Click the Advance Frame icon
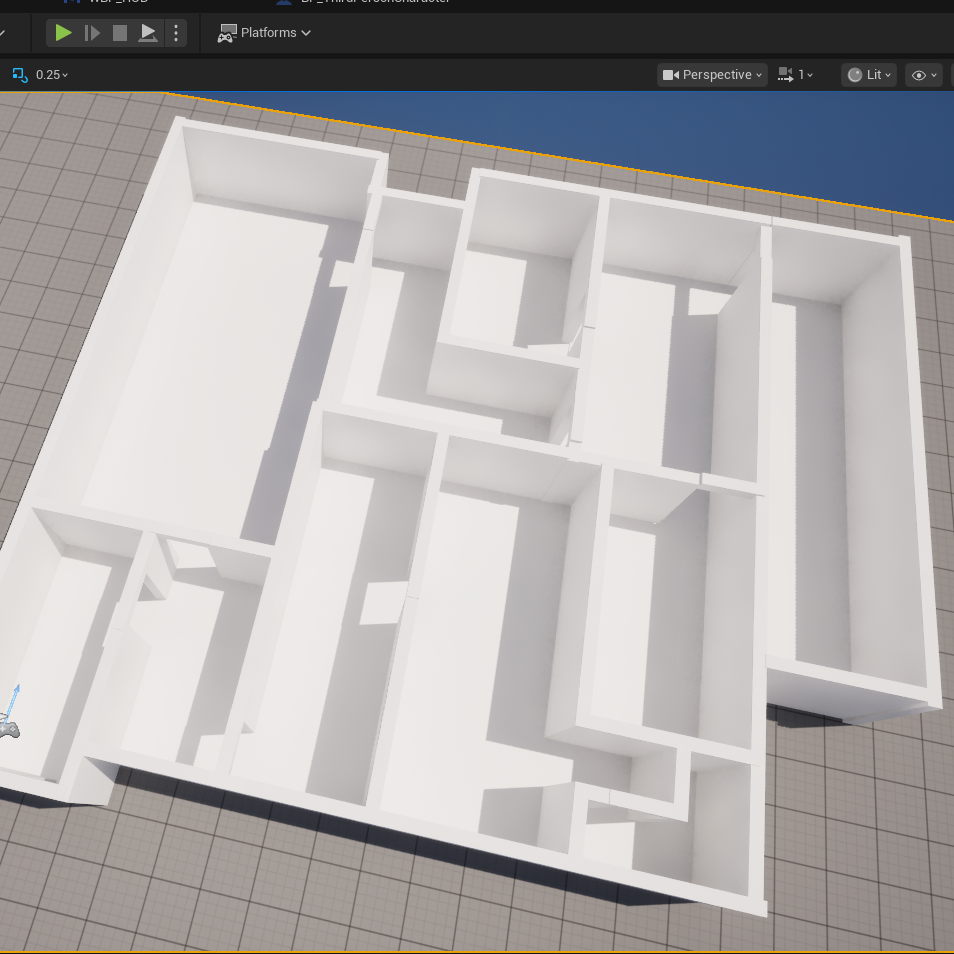This screenshot has width=954, height=954. click(x=92, y=33)
